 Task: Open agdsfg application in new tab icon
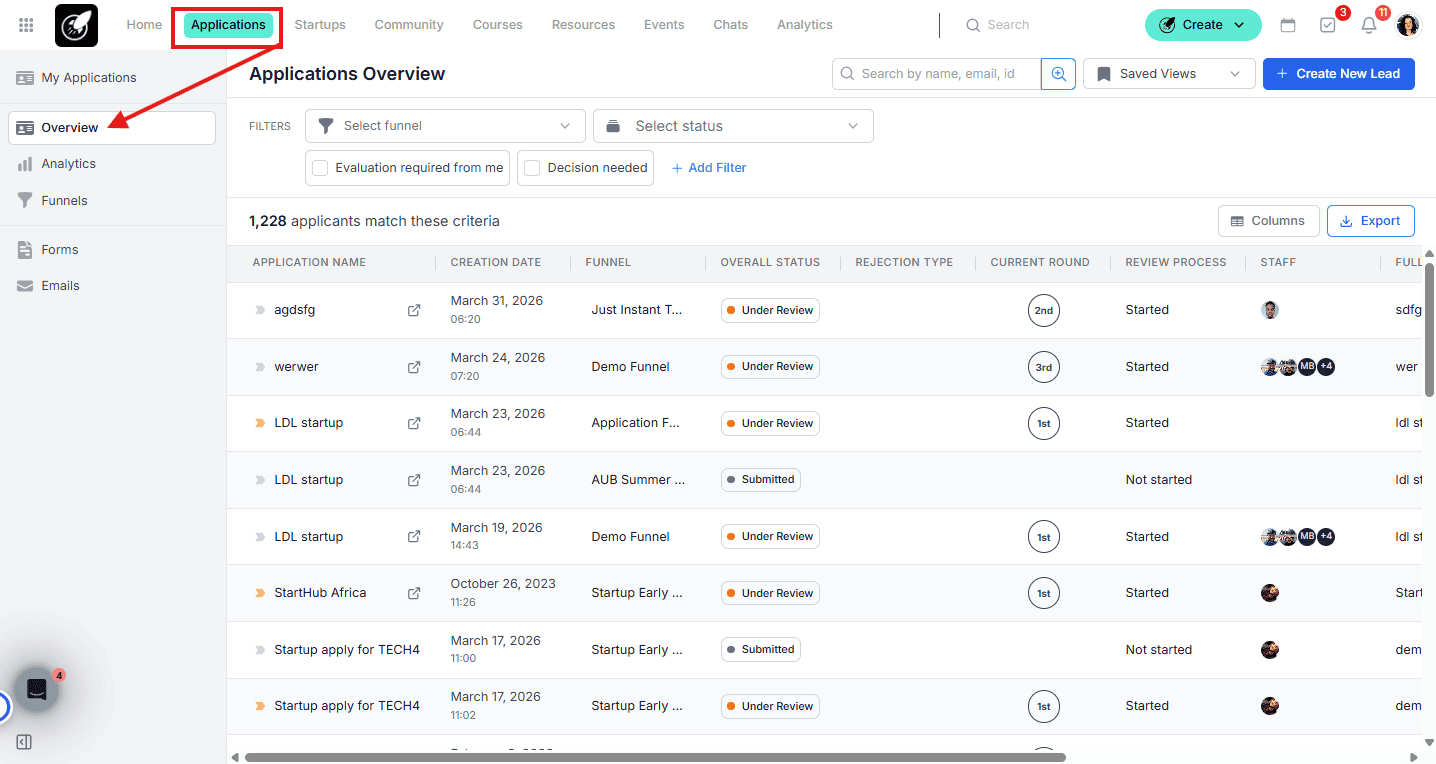(414, 310)
